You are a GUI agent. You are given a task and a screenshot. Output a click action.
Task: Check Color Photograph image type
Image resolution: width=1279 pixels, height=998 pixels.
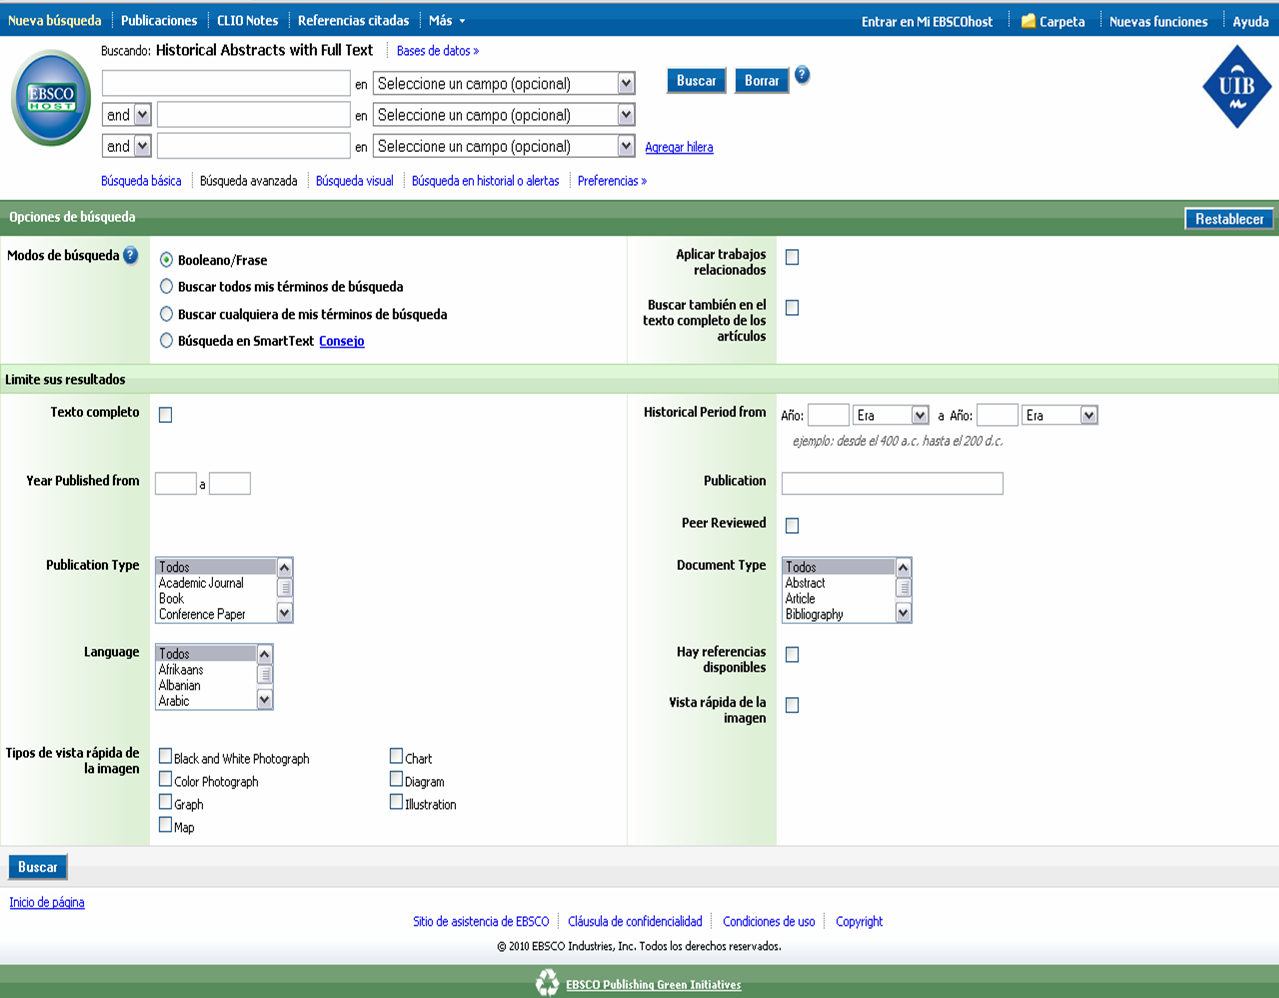click(166, 779)
